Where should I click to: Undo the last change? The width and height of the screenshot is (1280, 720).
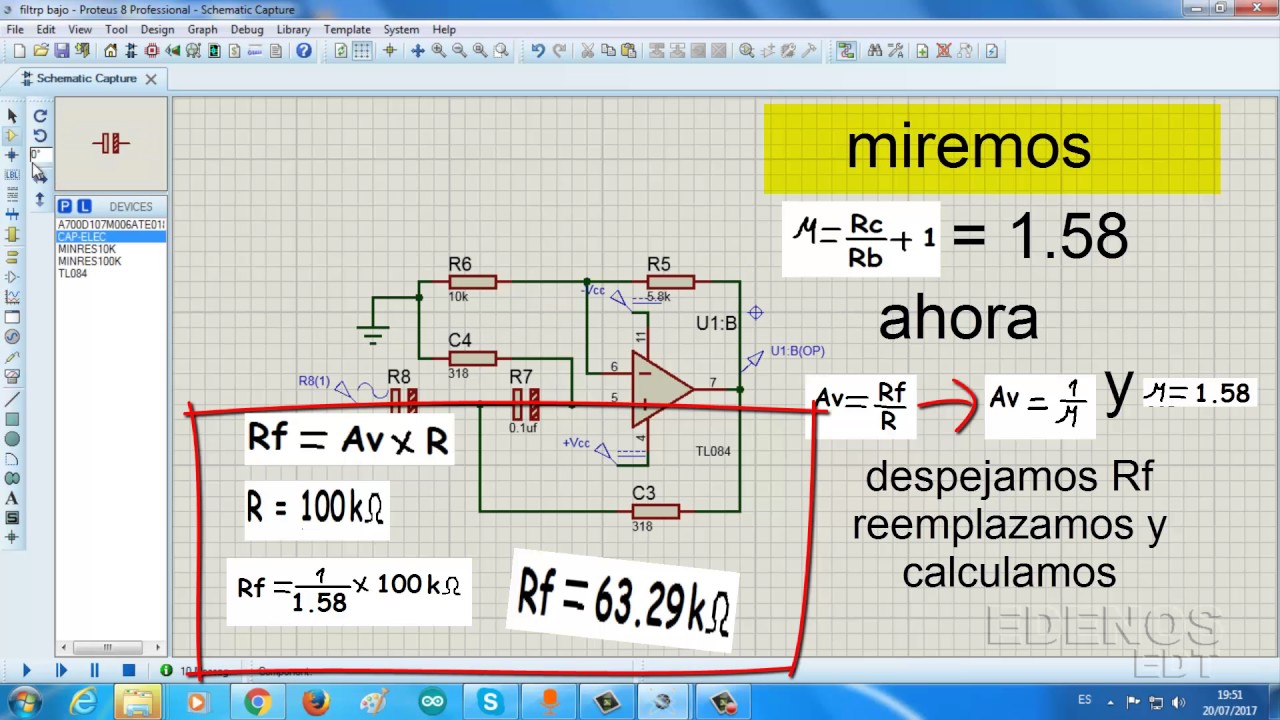pos(538,50)
